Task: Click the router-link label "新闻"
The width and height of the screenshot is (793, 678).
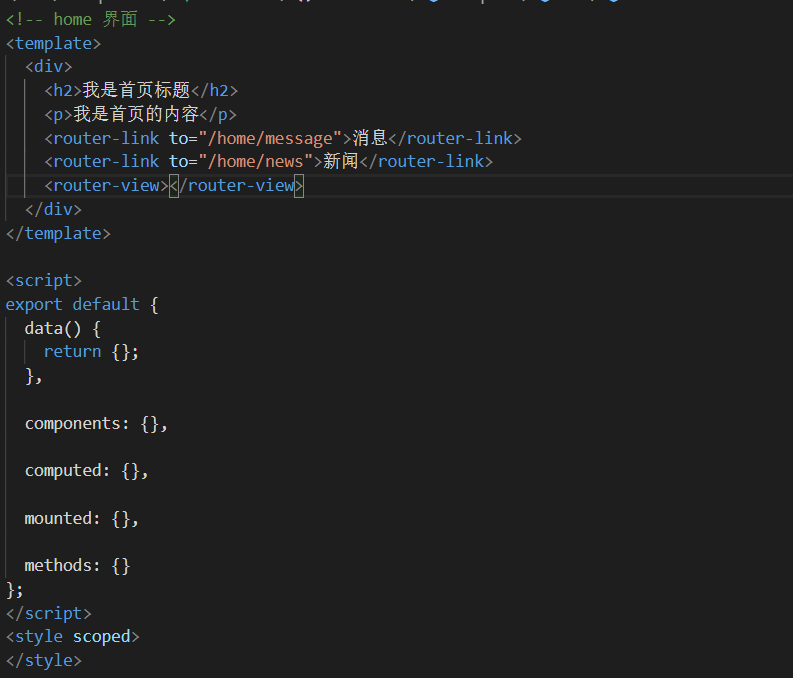Action: point(341,161)
